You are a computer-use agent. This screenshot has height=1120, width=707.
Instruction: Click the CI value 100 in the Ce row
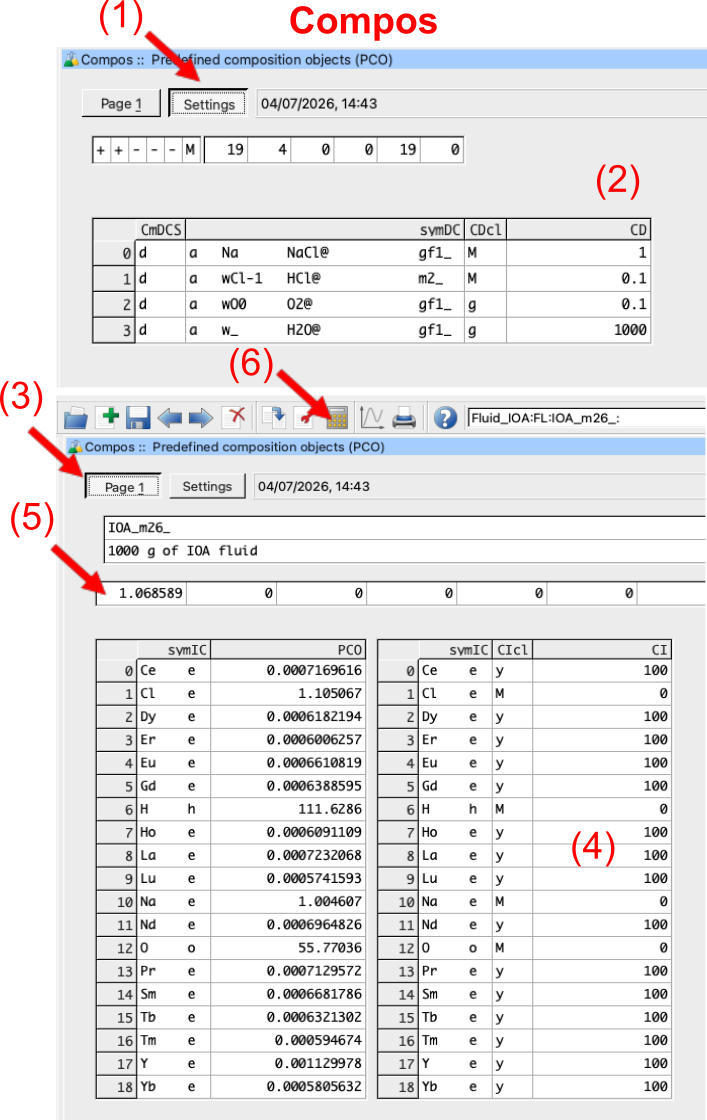pyautogui.click(x=601, y=671)
